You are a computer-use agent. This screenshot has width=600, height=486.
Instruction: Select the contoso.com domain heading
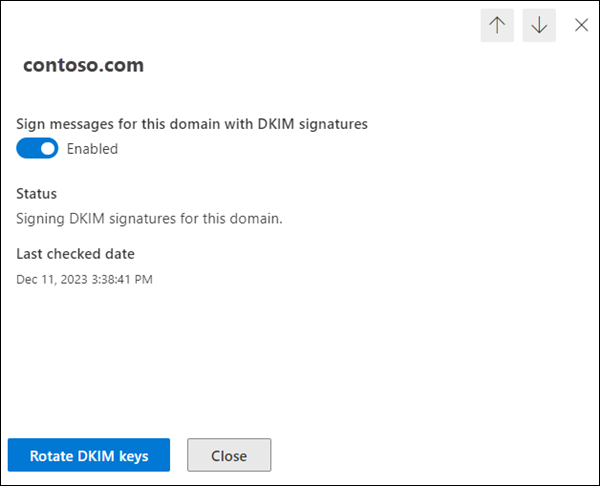pos(84,66)
